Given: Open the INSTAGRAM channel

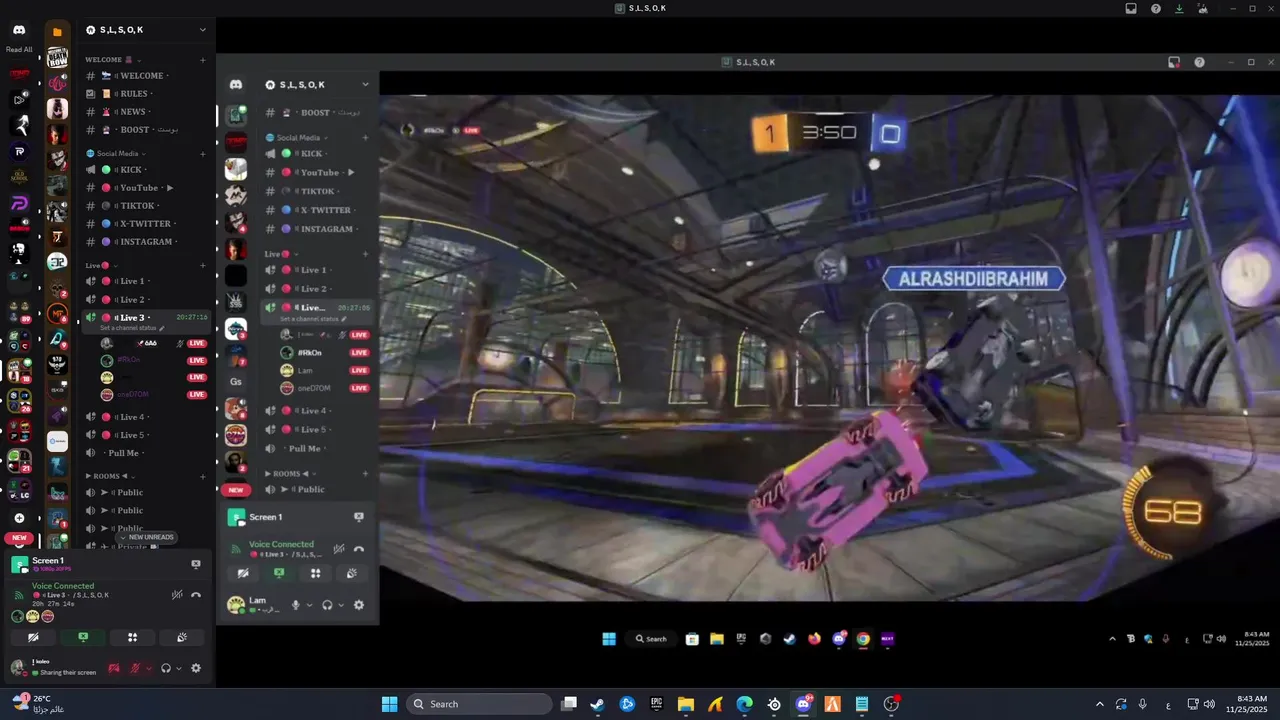Looking at the screenshot, I should tap(147, 242).
